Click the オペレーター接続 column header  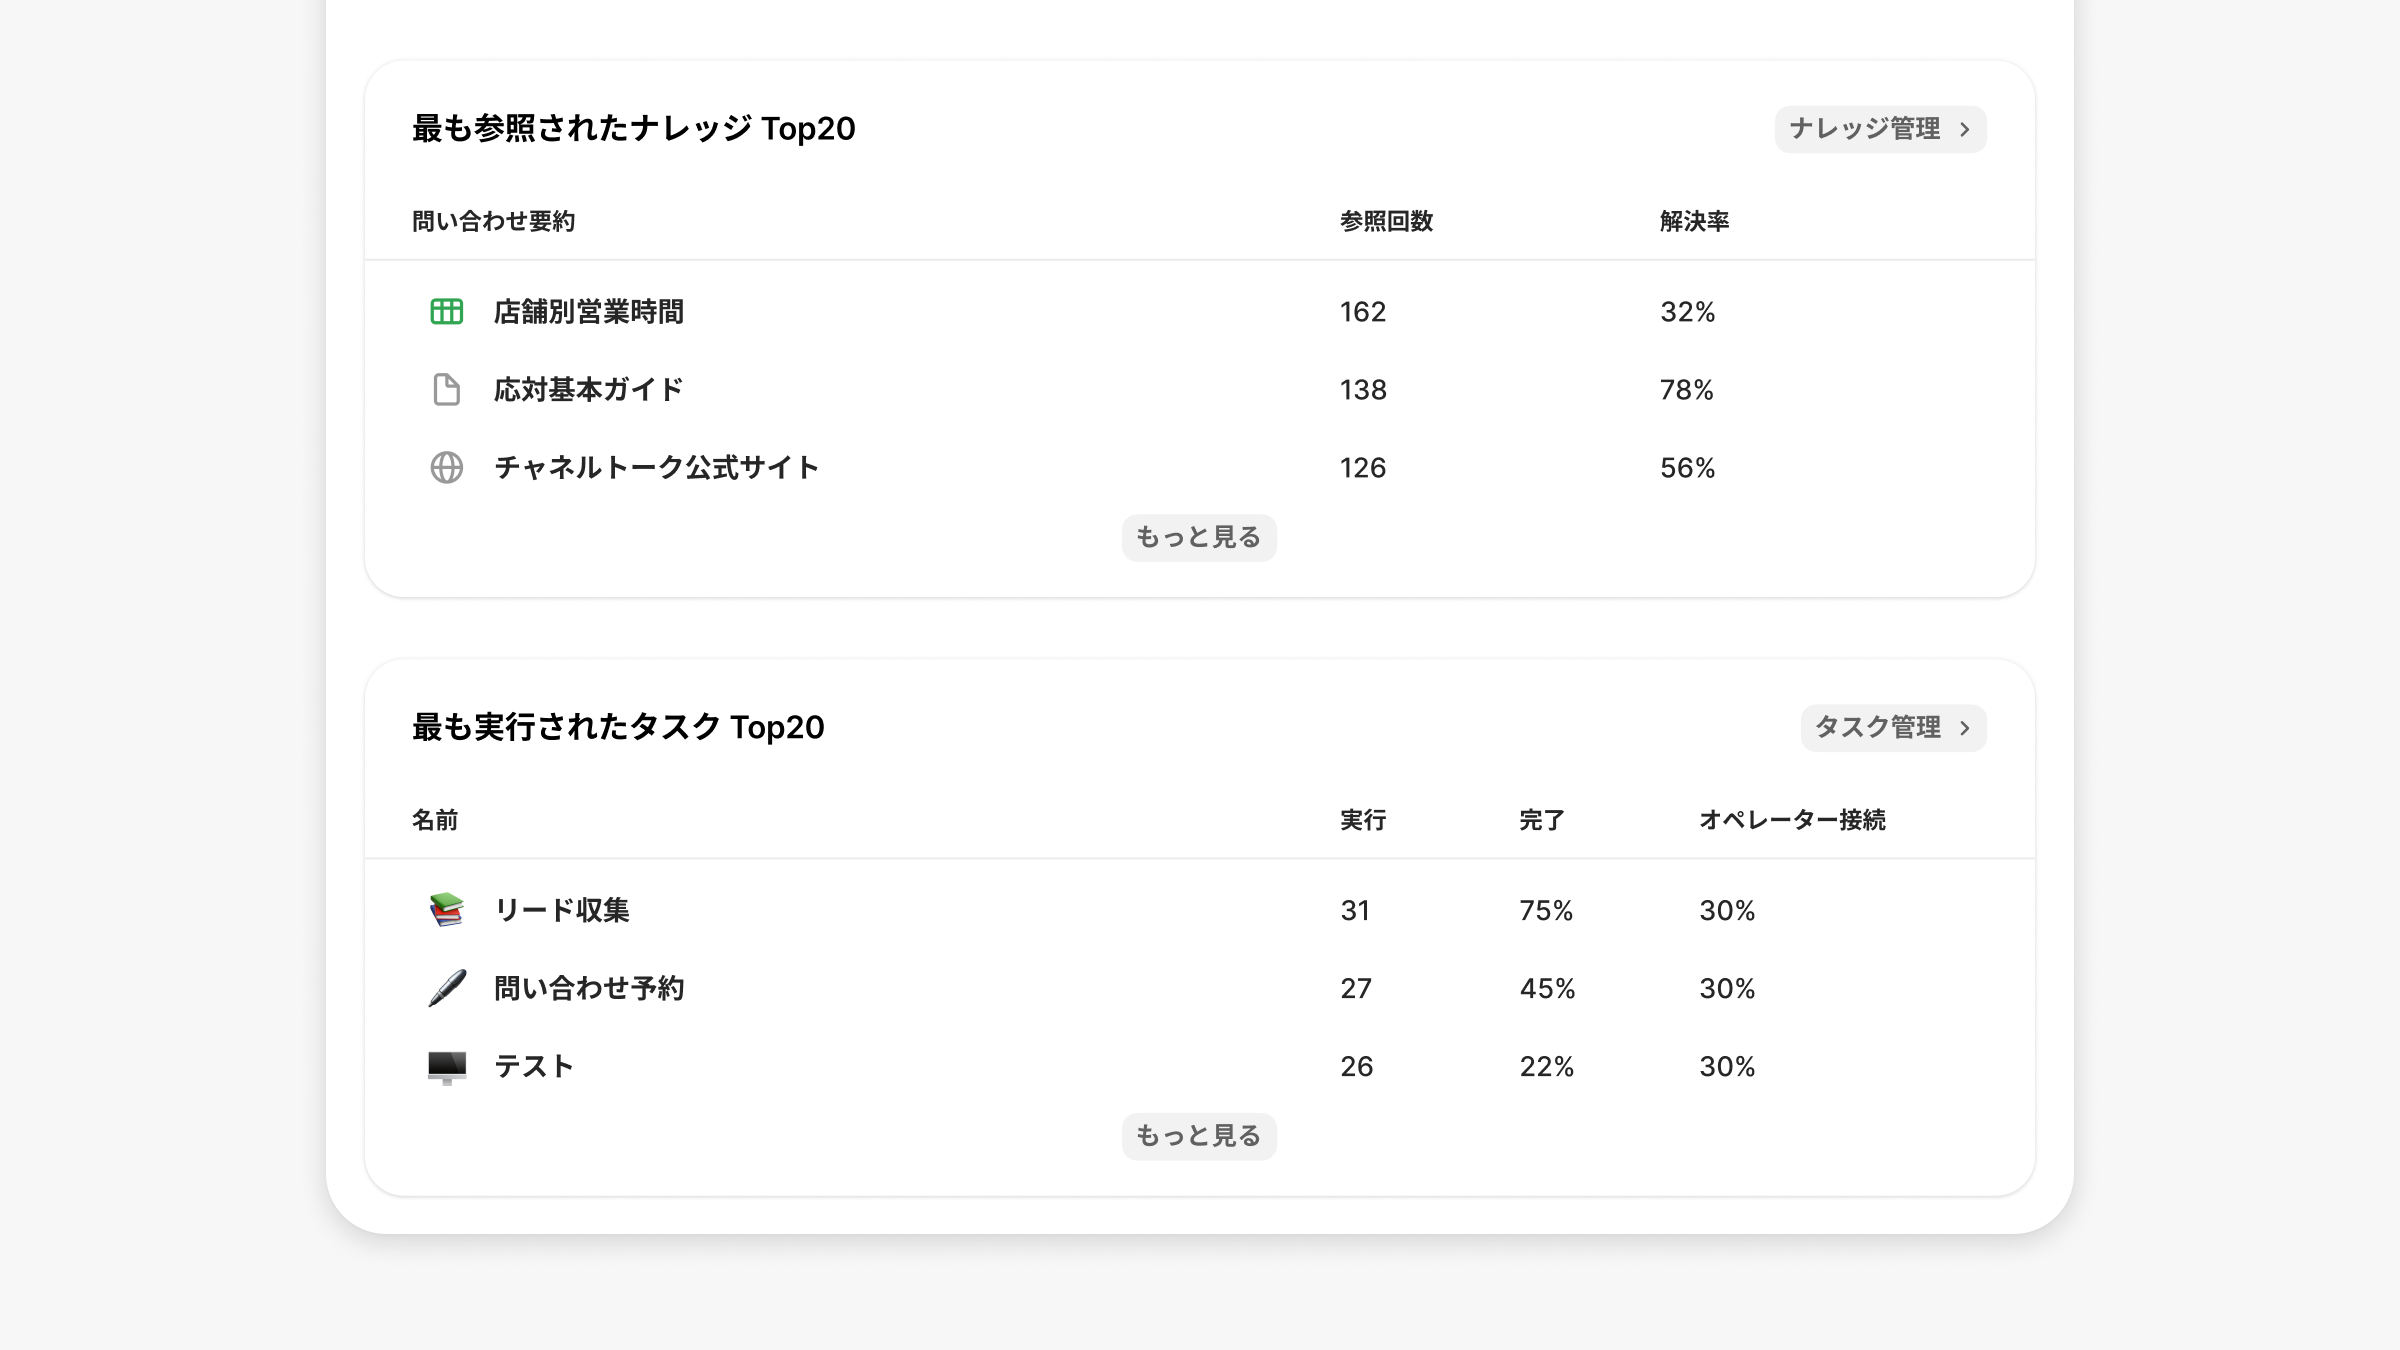[x=1792, y=820]
